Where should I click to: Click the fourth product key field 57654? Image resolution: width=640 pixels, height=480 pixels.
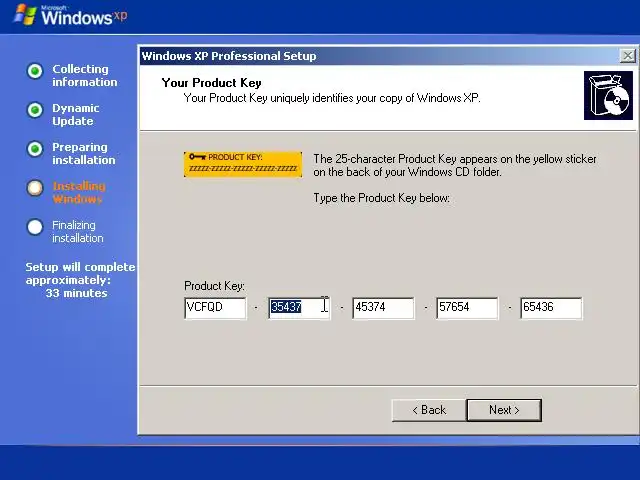point(467,308)
